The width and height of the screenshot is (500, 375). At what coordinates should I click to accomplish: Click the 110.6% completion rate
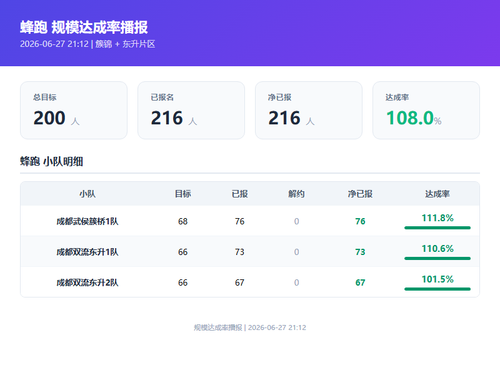point(437,249)
